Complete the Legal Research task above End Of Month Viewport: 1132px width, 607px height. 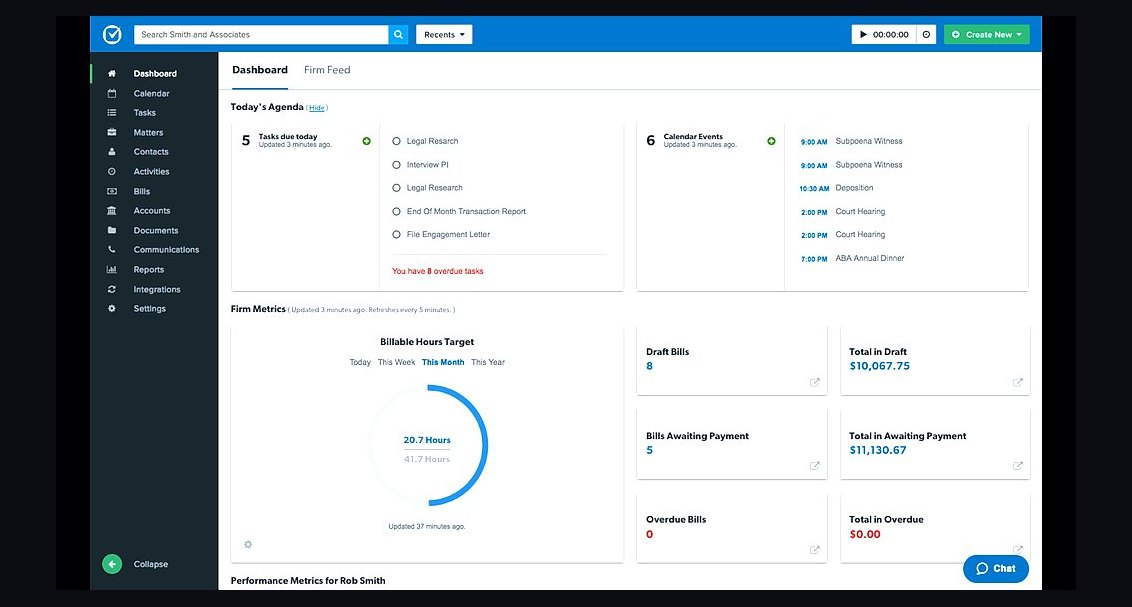(x=396, y=188)
